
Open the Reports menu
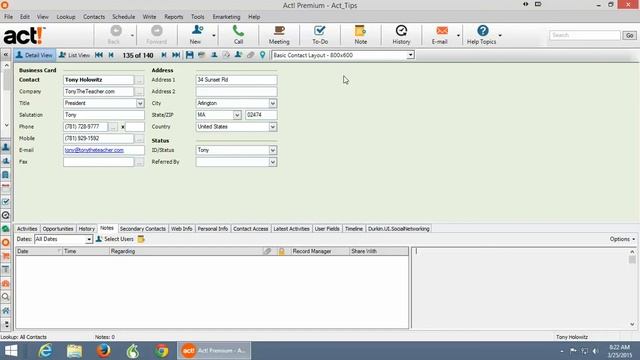click(x=173, y=17)
